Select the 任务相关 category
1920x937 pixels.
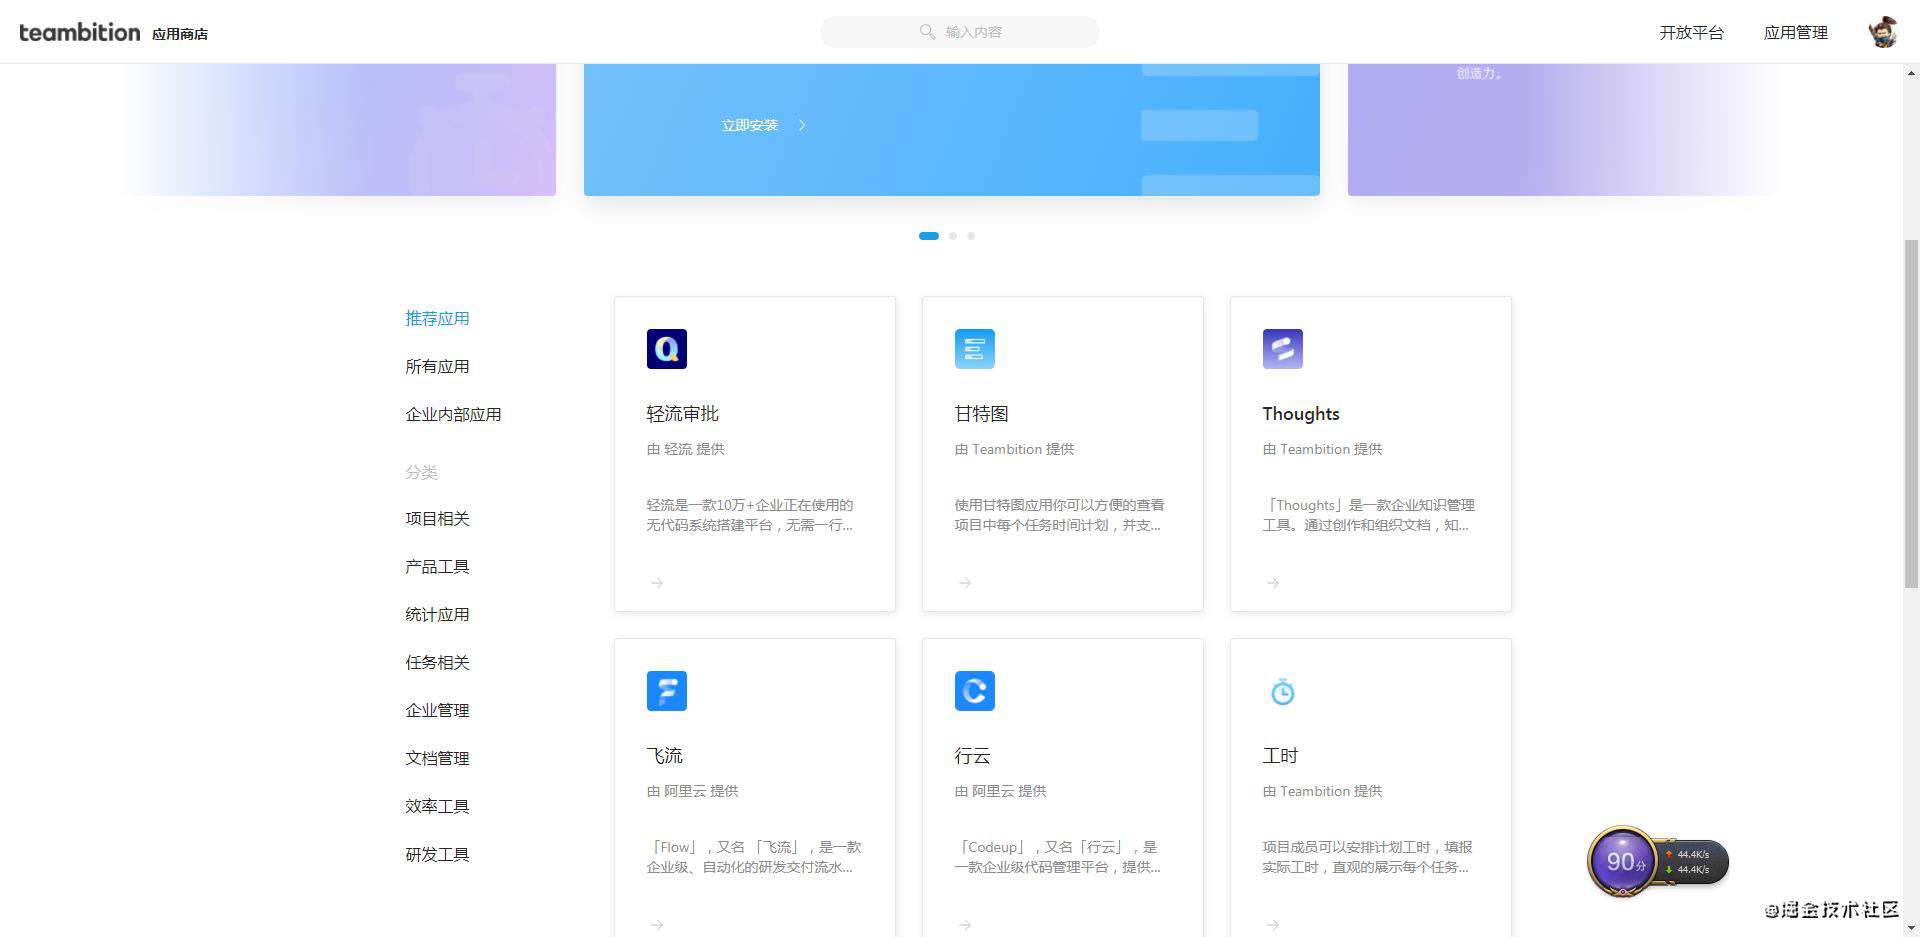click(x=437, y=662)
